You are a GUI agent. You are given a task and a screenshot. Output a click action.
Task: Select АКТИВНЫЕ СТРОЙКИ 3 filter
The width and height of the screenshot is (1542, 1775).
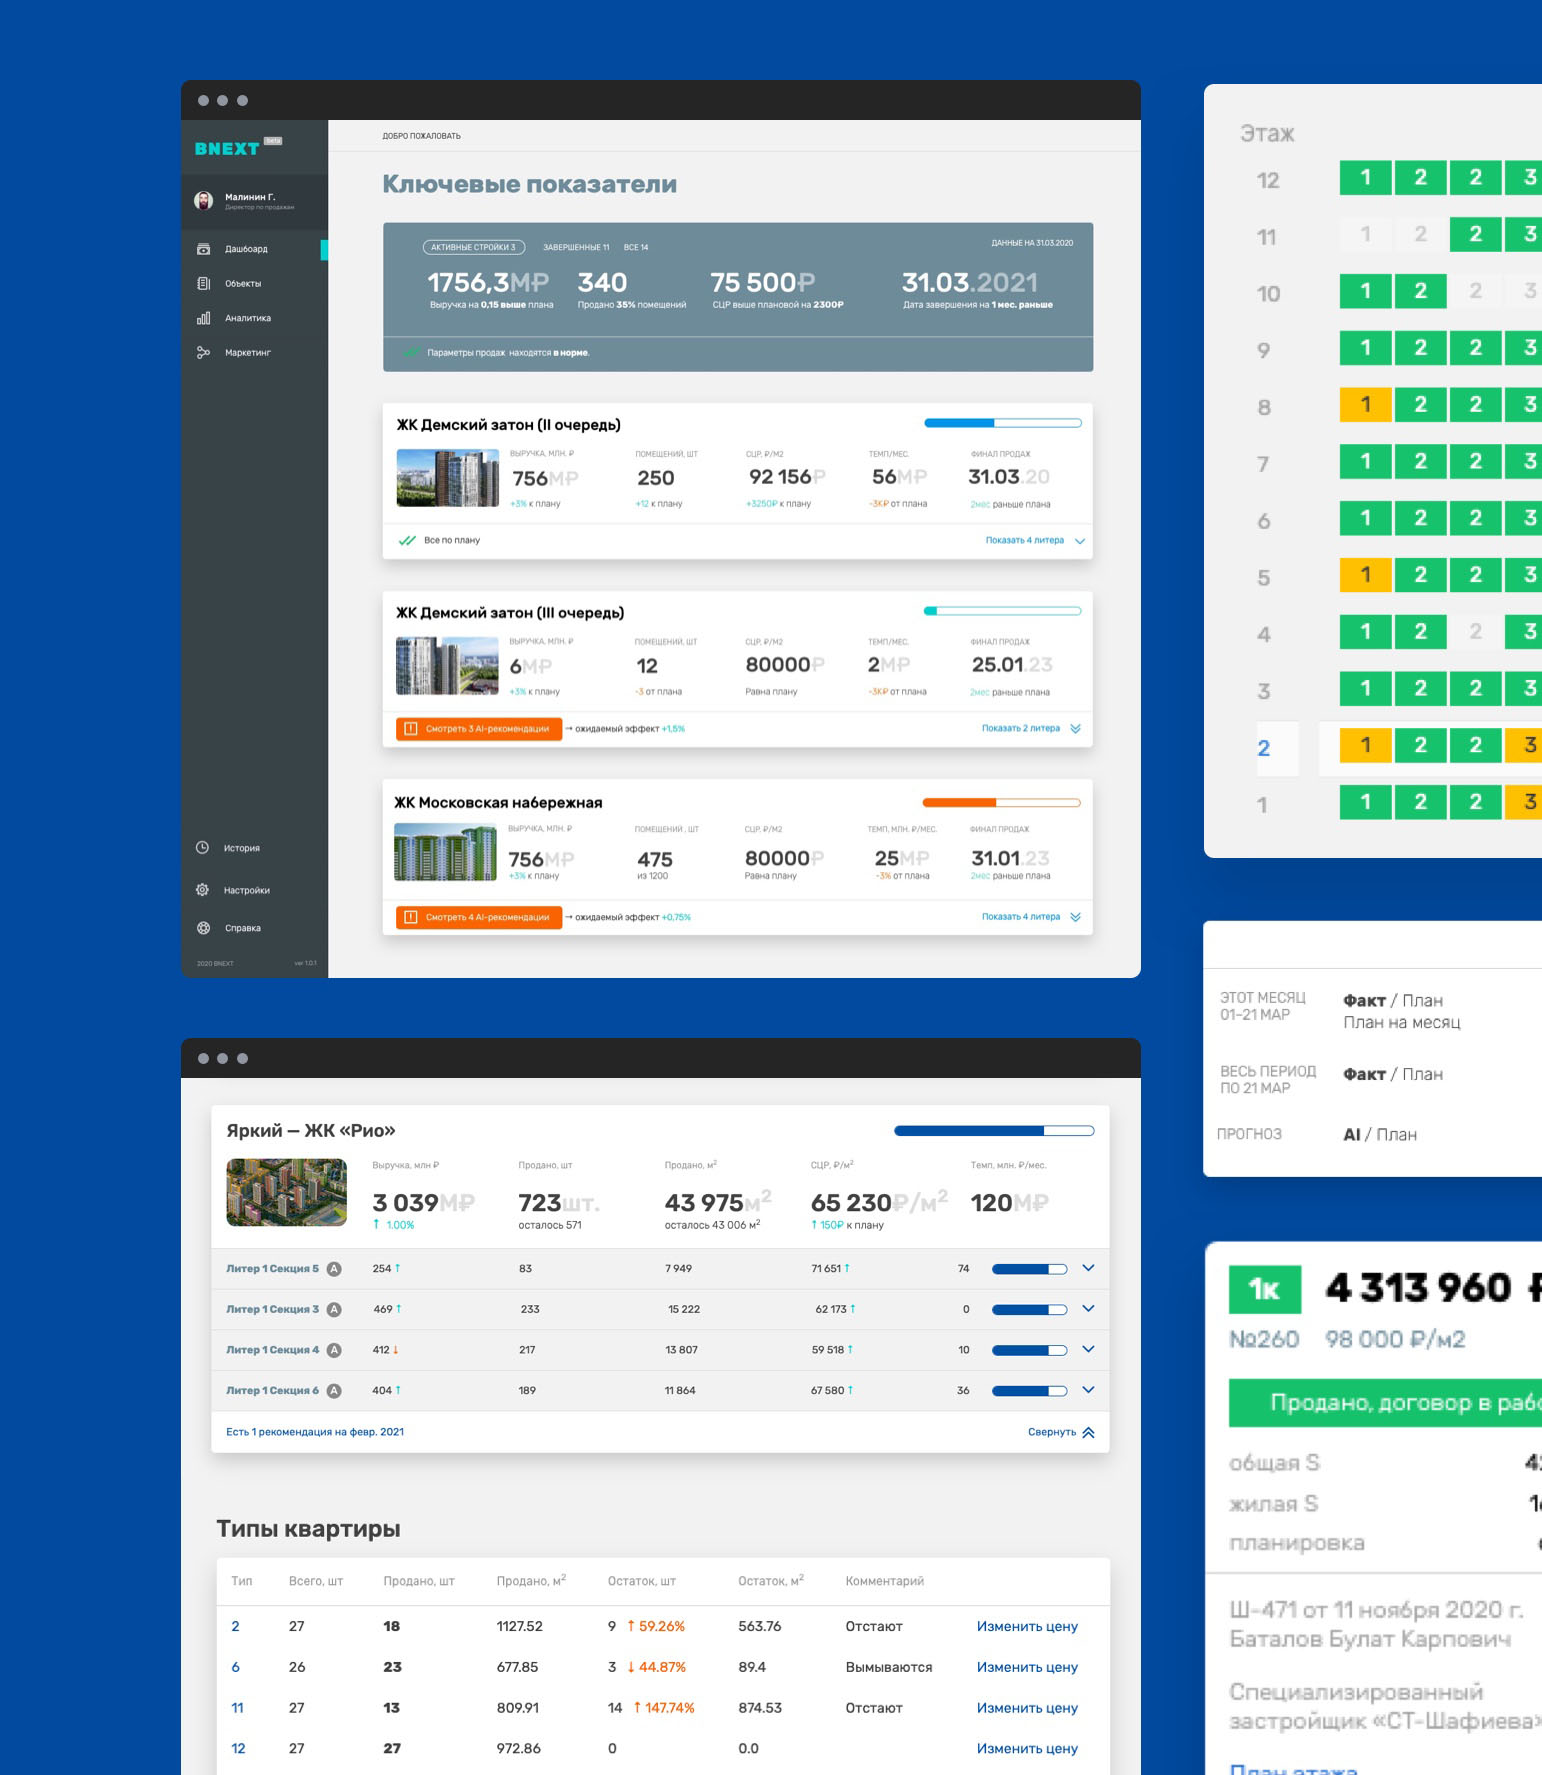pyautogui.click(x=474, y=247)
